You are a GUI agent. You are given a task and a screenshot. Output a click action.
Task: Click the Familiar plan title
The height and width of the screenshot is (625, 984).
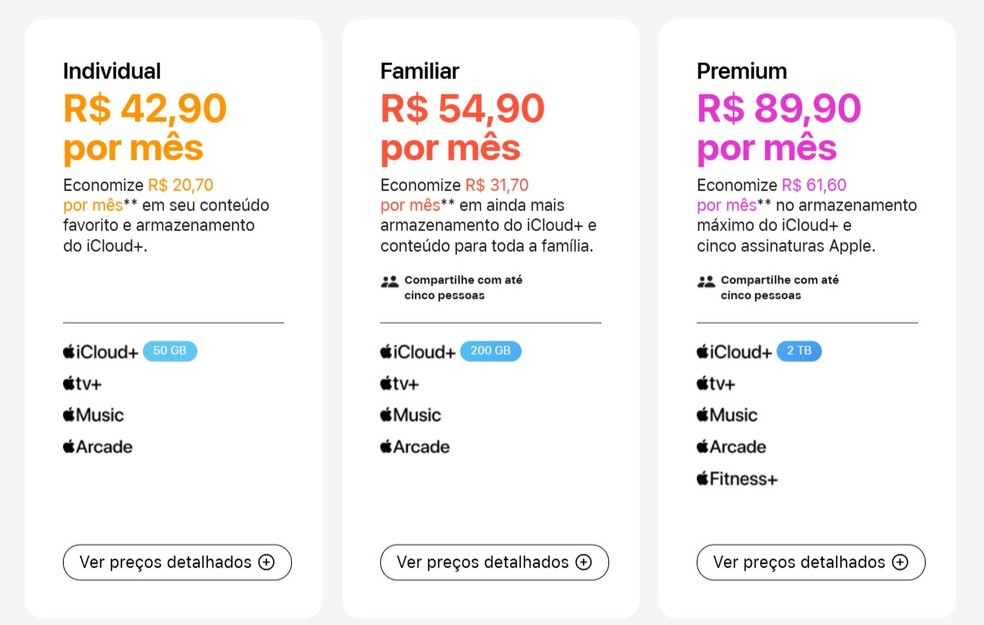[419, 71]
